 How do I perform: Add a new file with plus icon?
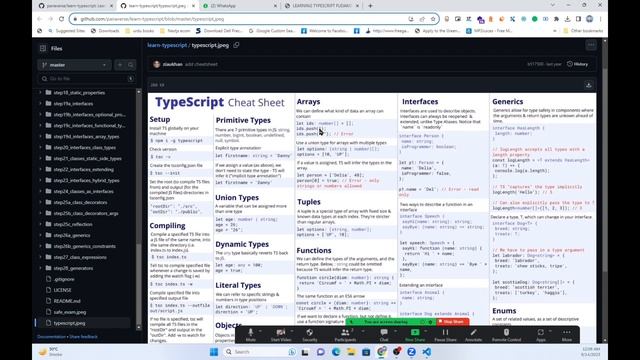(120, 65)
